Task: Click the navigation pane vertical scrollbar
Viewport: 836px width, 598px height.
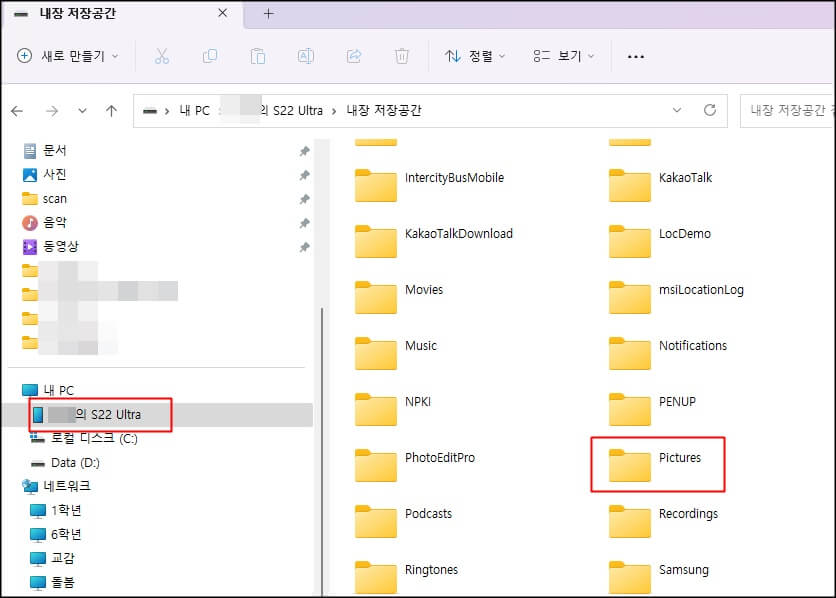Action: 321,450
